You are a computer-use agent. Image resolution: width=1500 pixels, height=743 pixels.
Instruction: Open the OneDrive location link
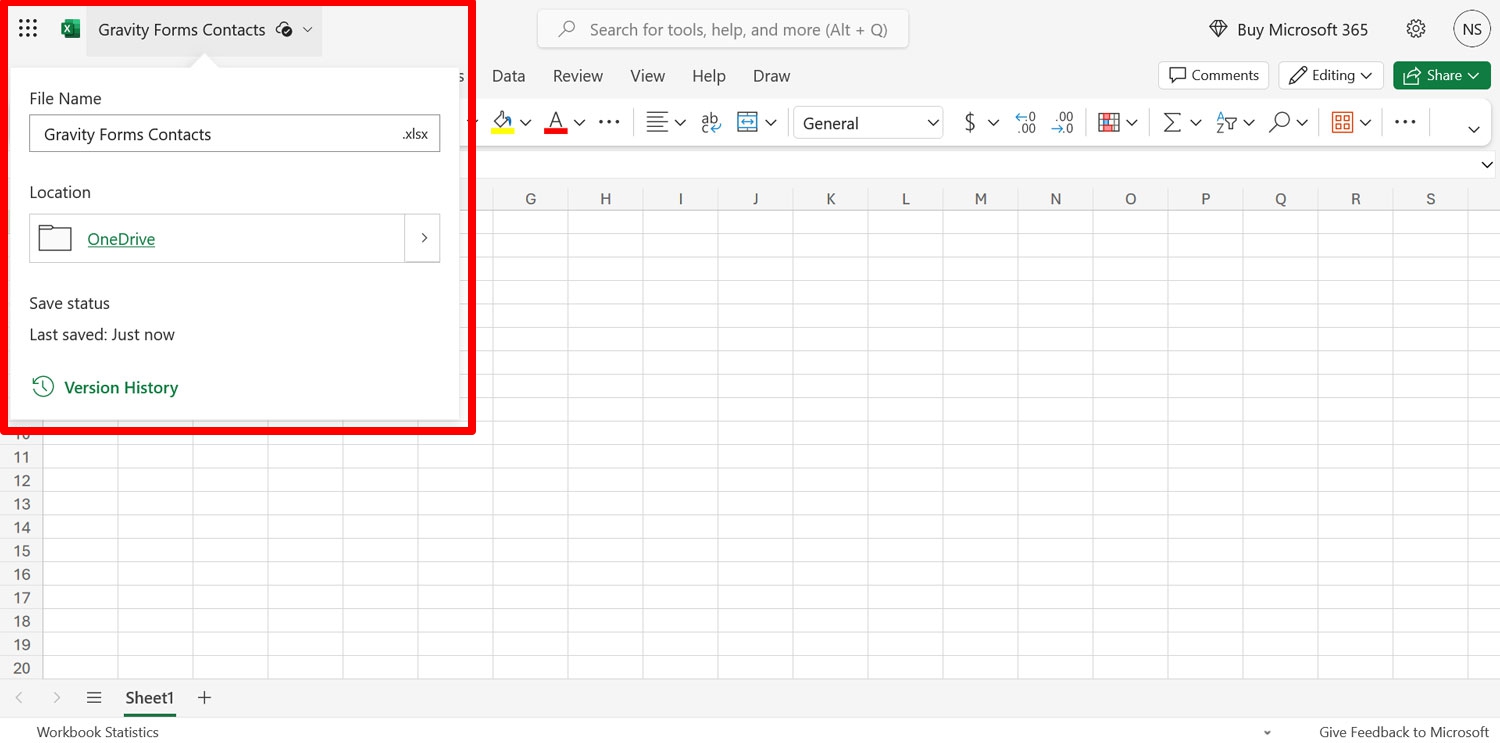[121, 239]
